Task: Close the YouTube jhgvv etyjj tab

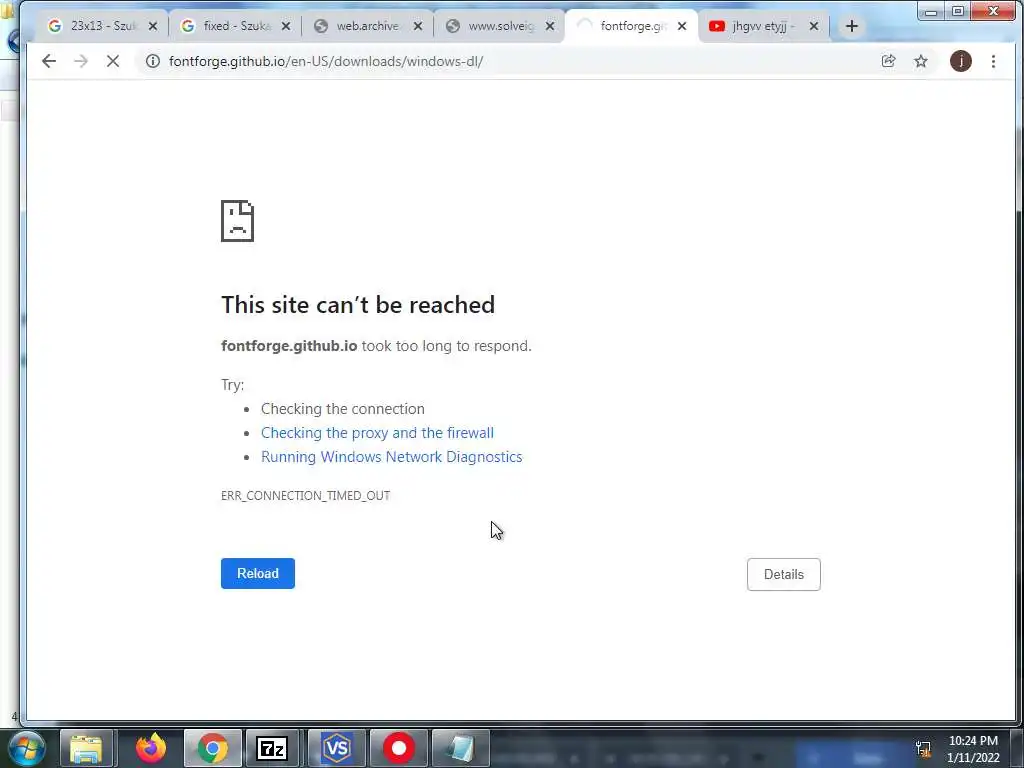Action: coord(814,26)
